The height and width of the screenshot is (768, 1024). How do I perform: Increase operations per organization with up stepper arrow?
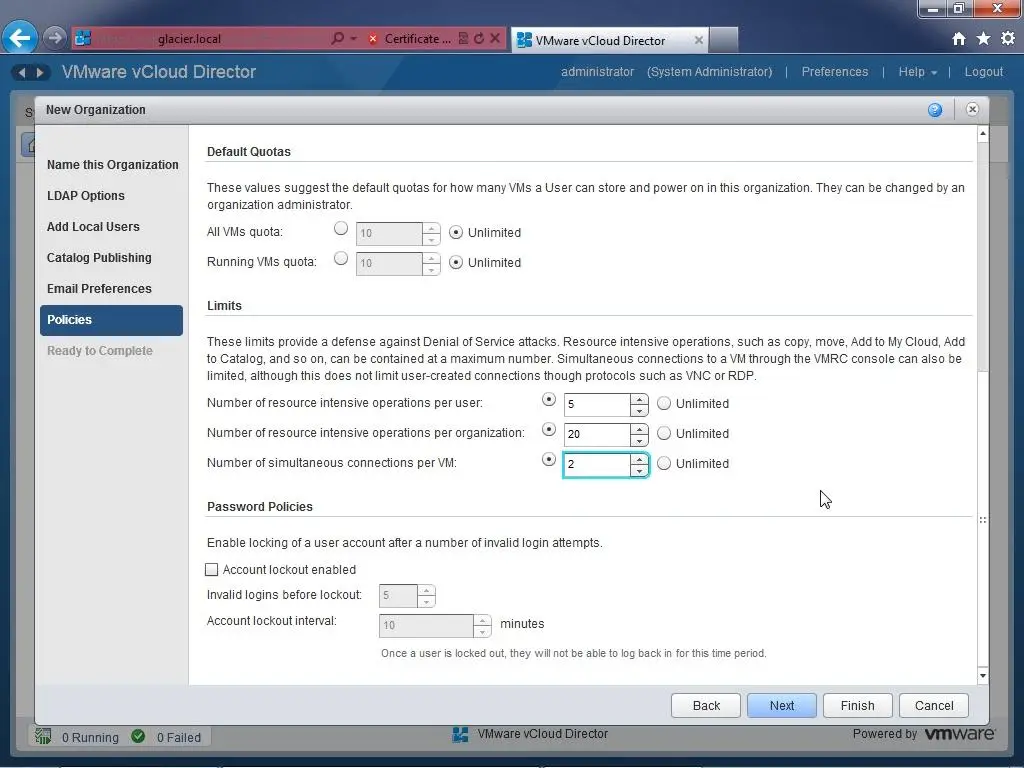(639, 429)
